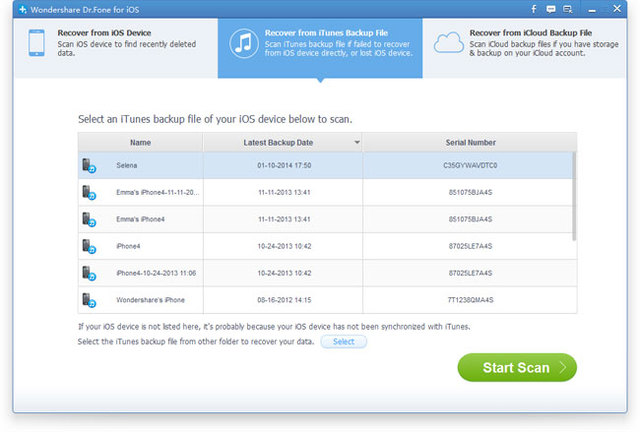Click device icon for Wondershare's iPhone row
640x432 pixels.
[89, 301]
